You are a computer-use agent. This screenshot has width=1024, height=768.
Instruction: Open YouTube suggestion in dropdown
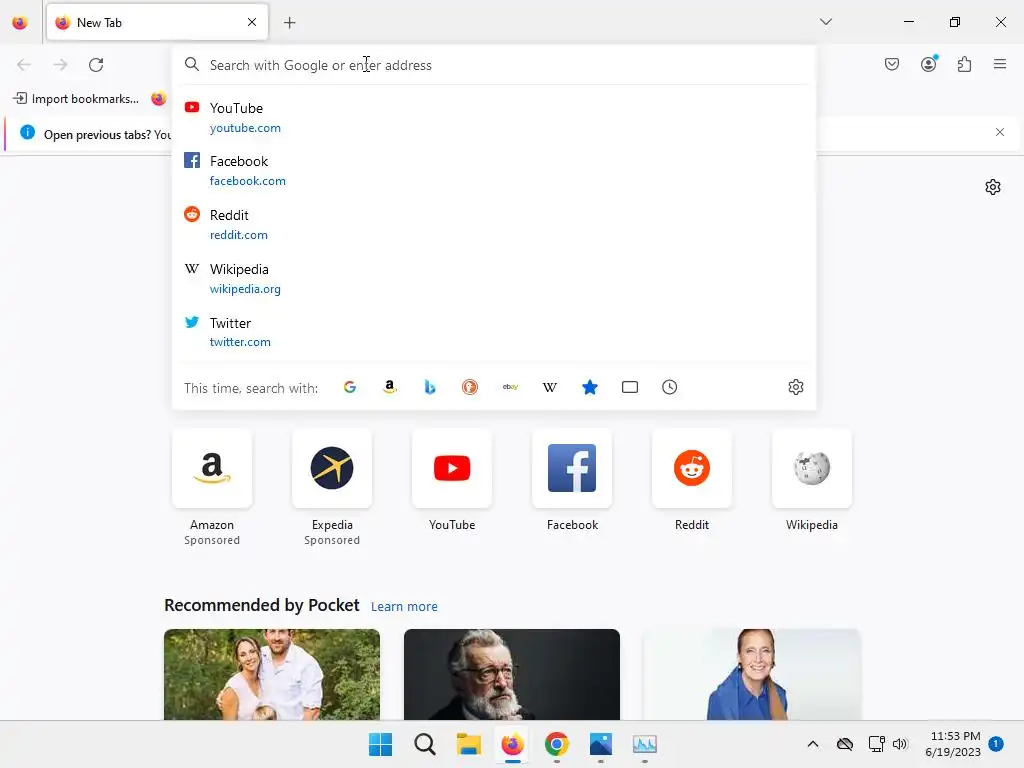pyautogui.click(x=494, y=118)
